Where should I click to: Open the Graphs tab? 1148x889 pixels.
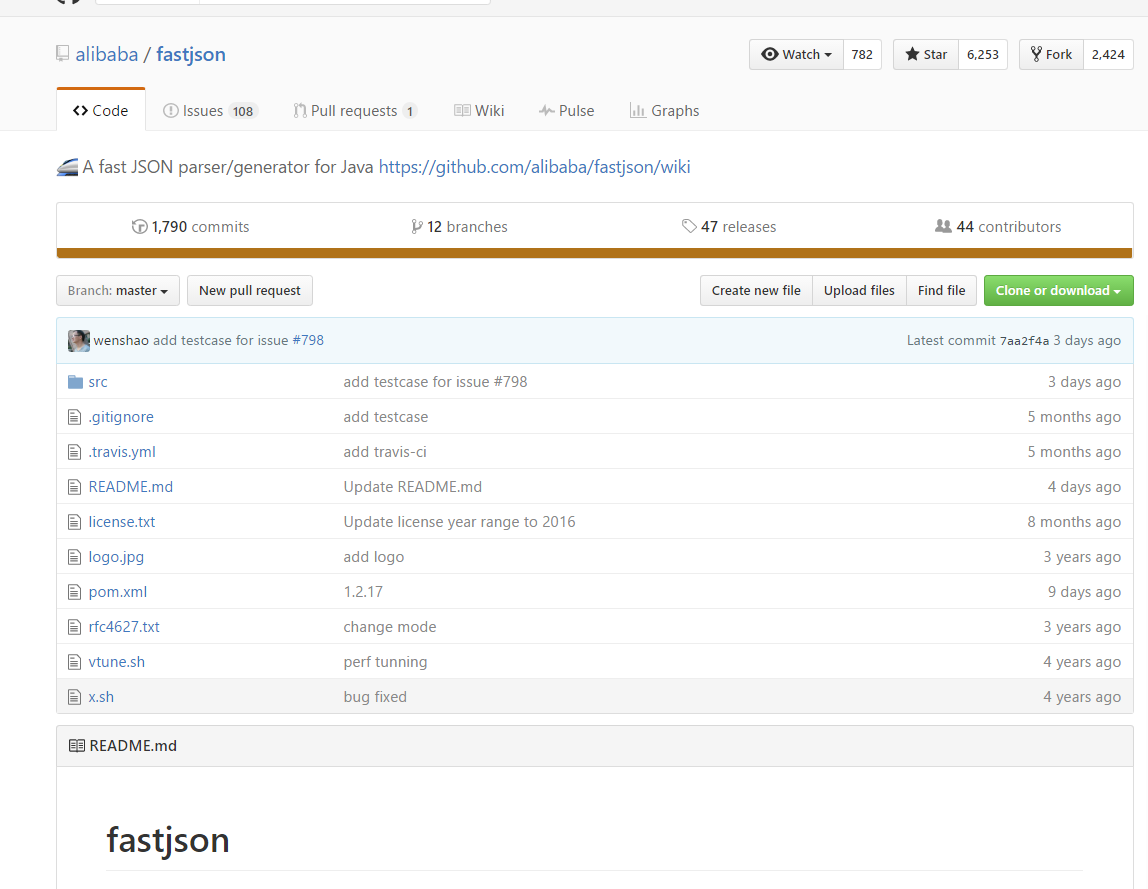[x=664, y=111]
